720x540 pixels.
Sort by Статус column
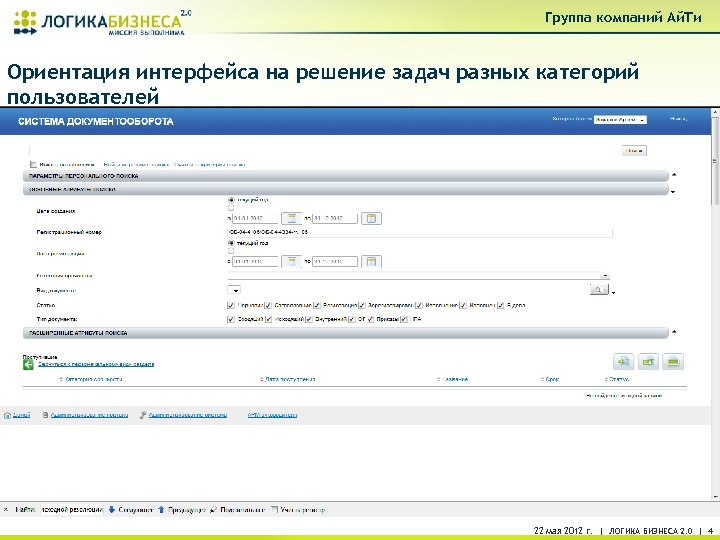click(617, 379)
